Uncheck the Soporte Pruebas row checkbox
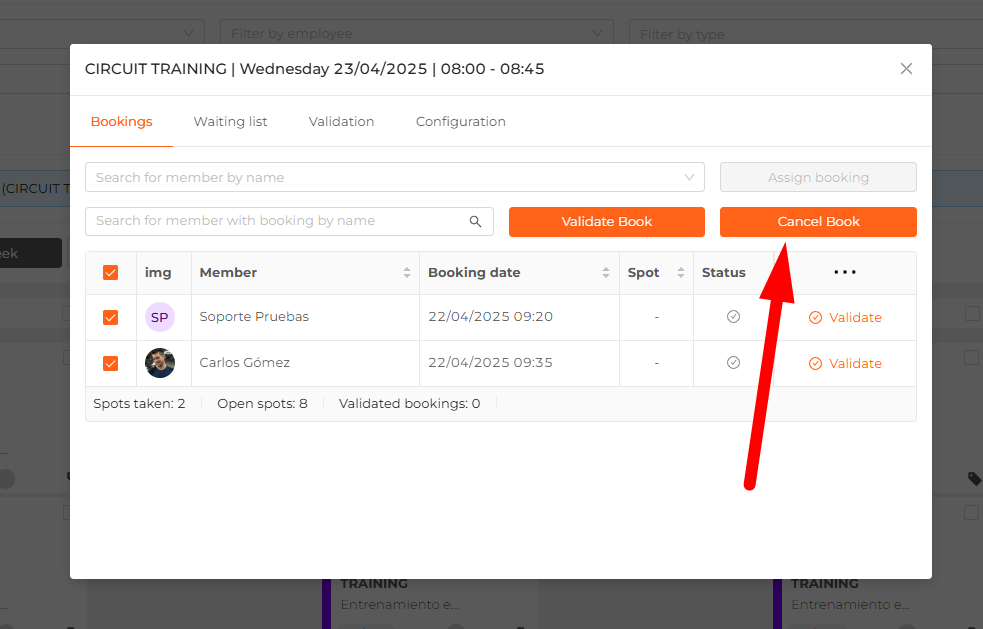This screenshot has height=629, width=983. click(110, 317)
